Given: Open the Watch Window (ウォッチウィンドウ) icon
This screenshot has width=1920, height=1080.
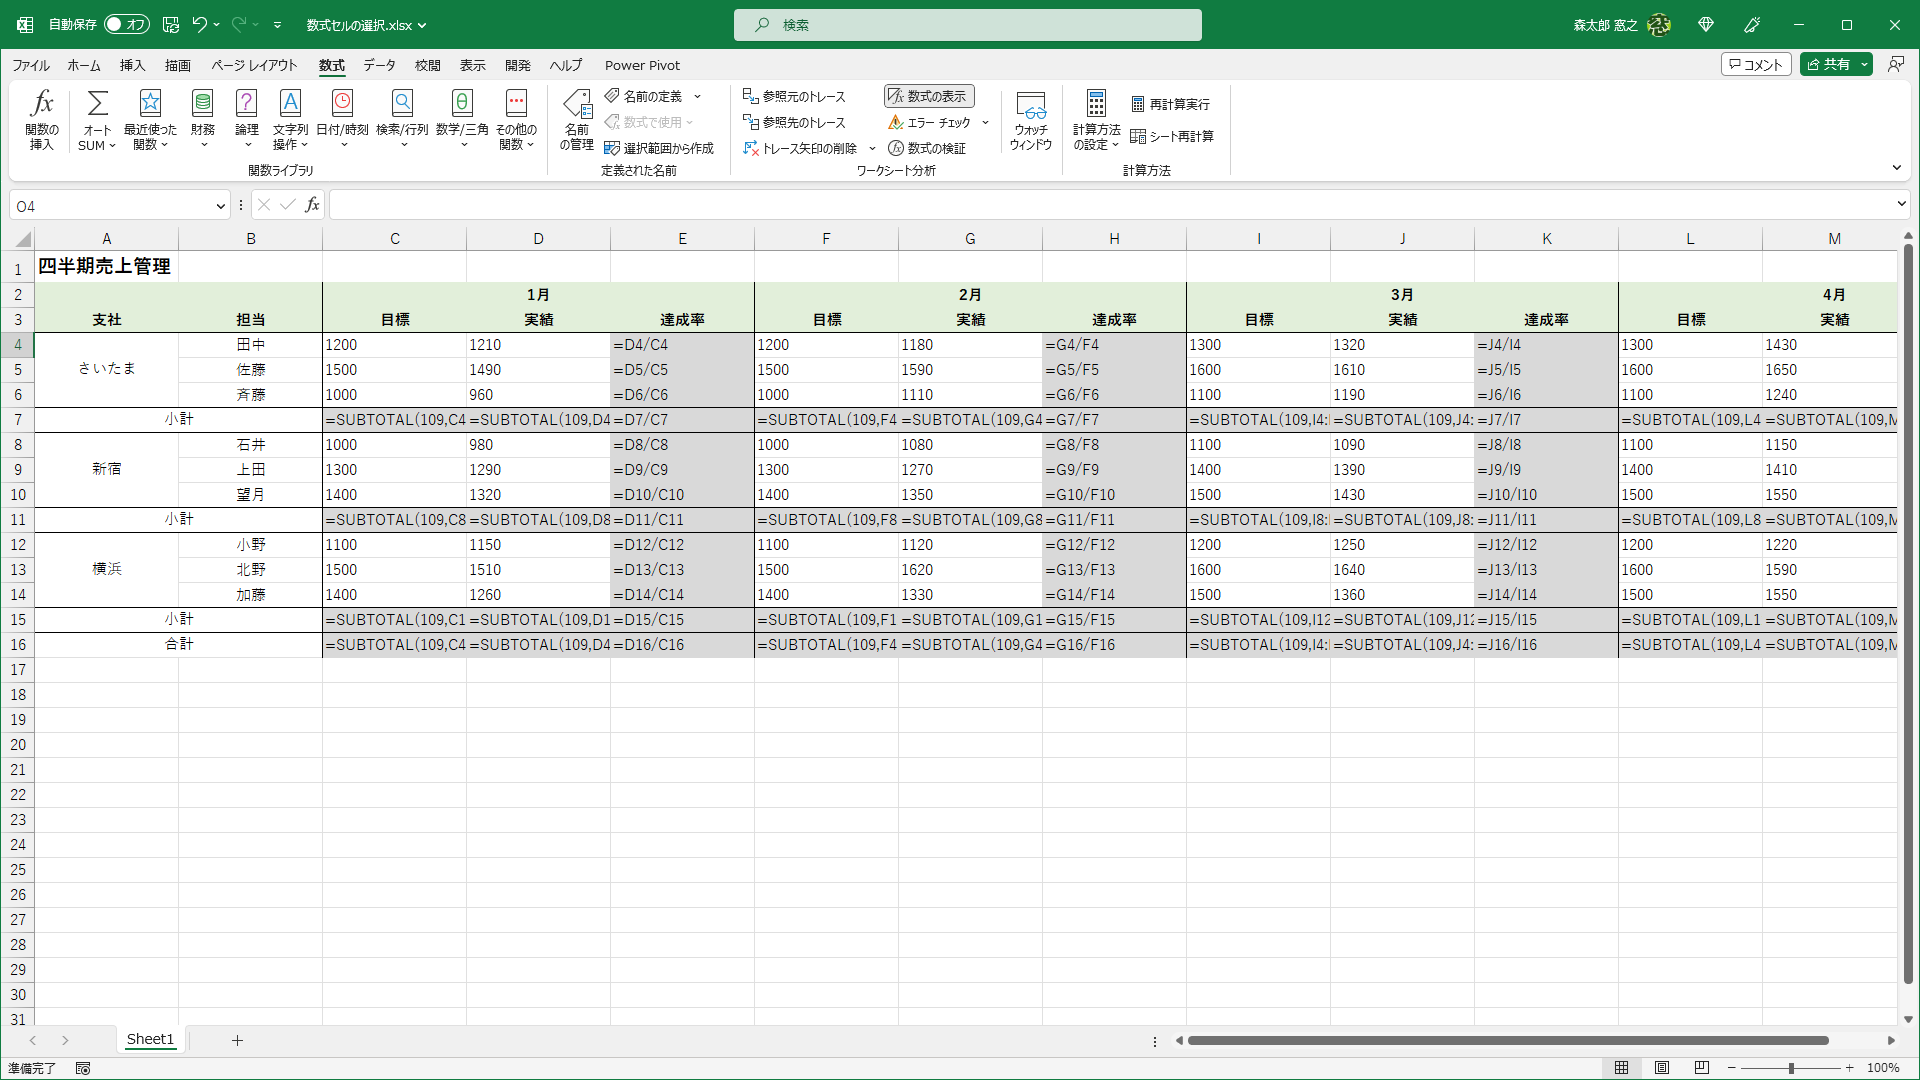Looking at the screenshot, I should click(1030, 104).
